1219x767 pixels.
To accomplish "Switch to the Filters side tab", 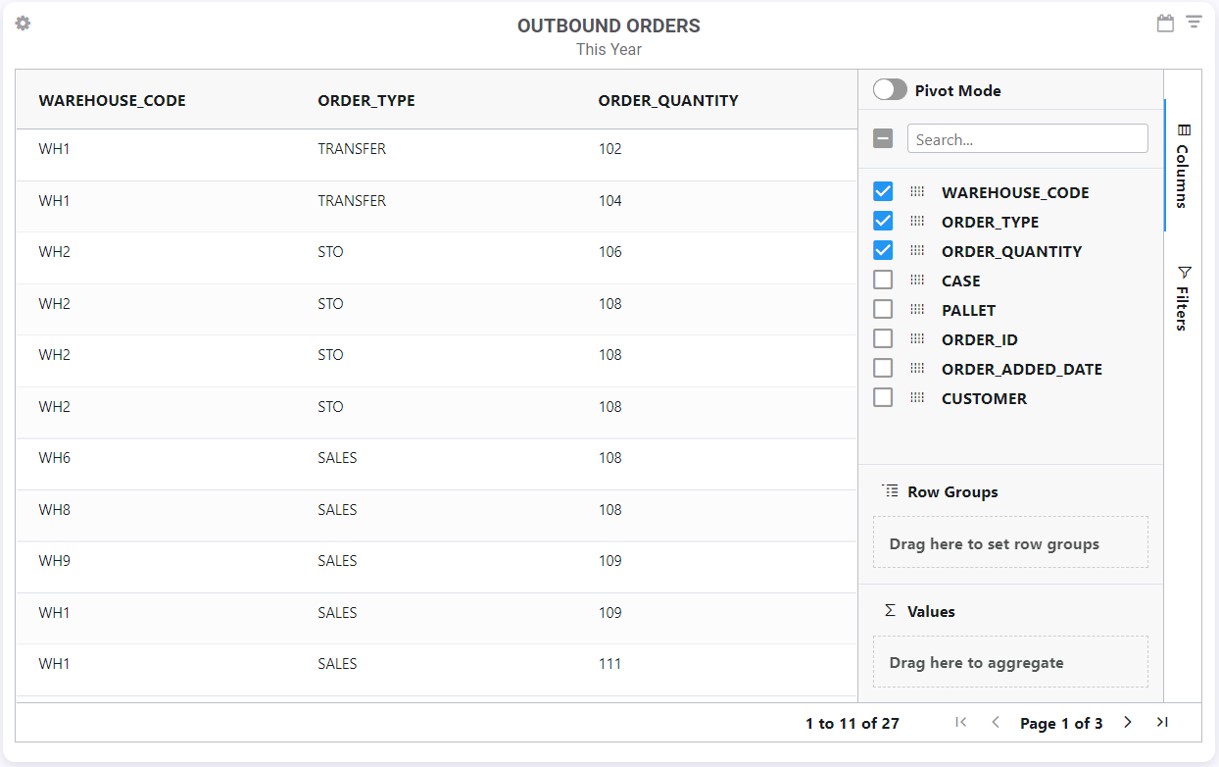I will coord(1183,298).
